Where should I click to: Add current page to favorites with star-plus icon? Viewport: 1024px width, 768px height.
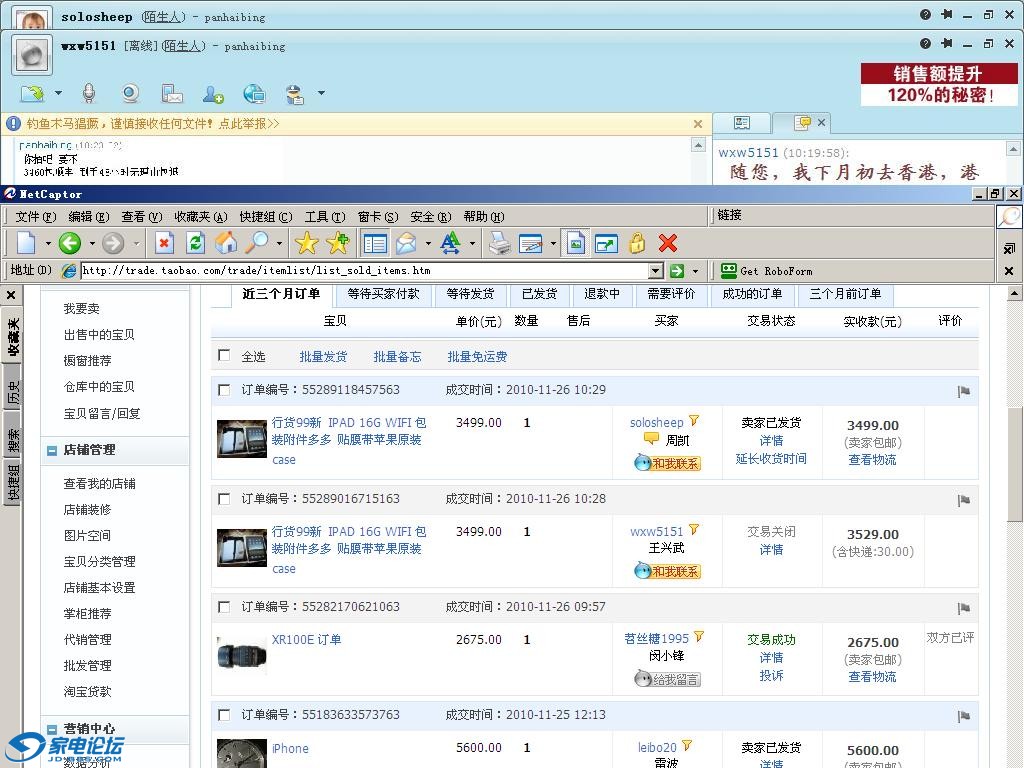coord(334,243)
